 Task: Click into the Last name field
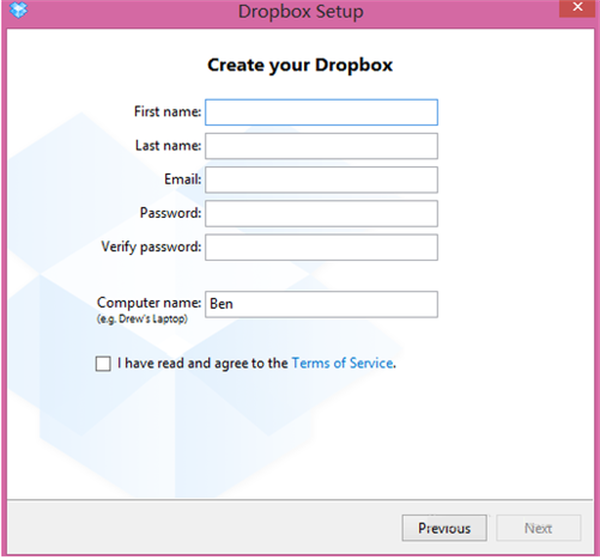[x=321, y=146]
